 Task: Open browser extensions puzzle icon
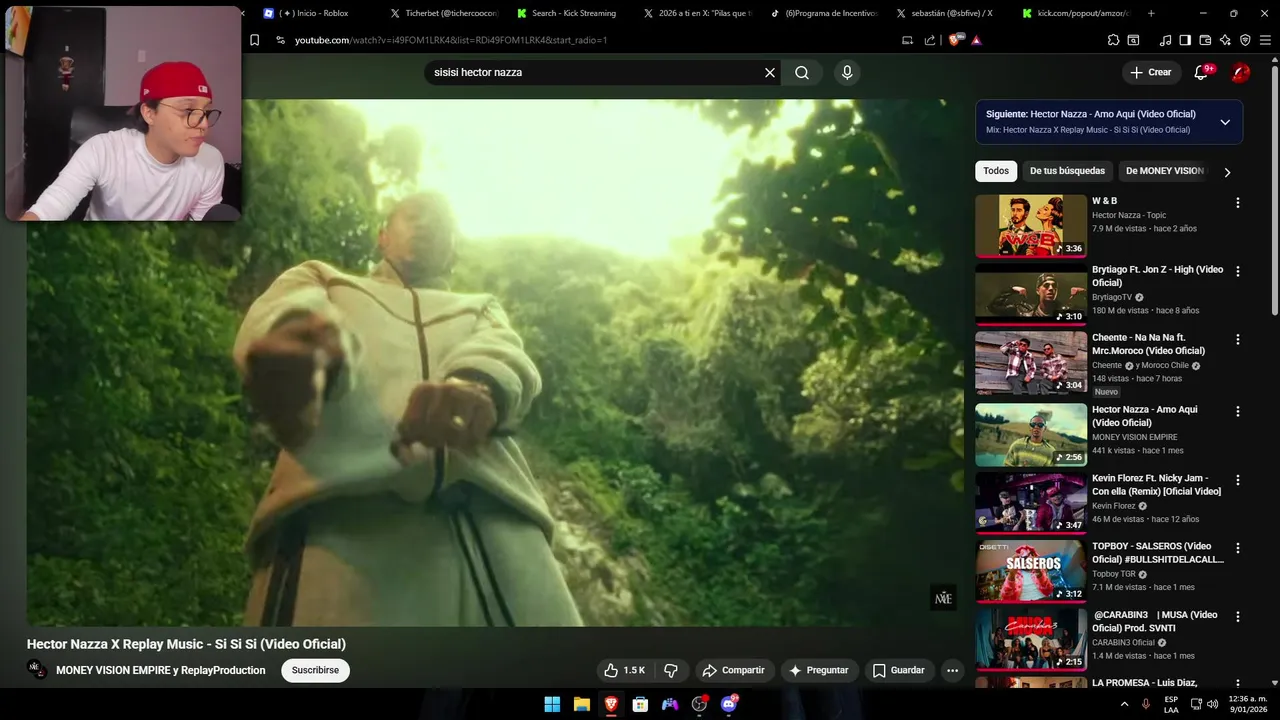click(1113, 40)
